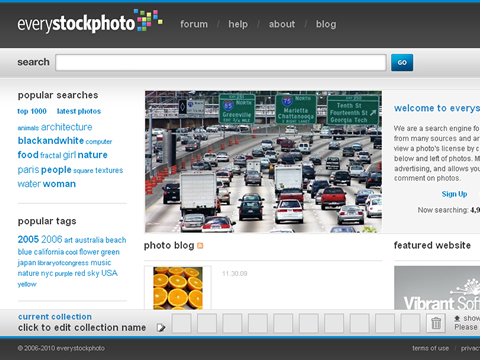Click the trash can icon to empty collection

click(x=436, y=323)
